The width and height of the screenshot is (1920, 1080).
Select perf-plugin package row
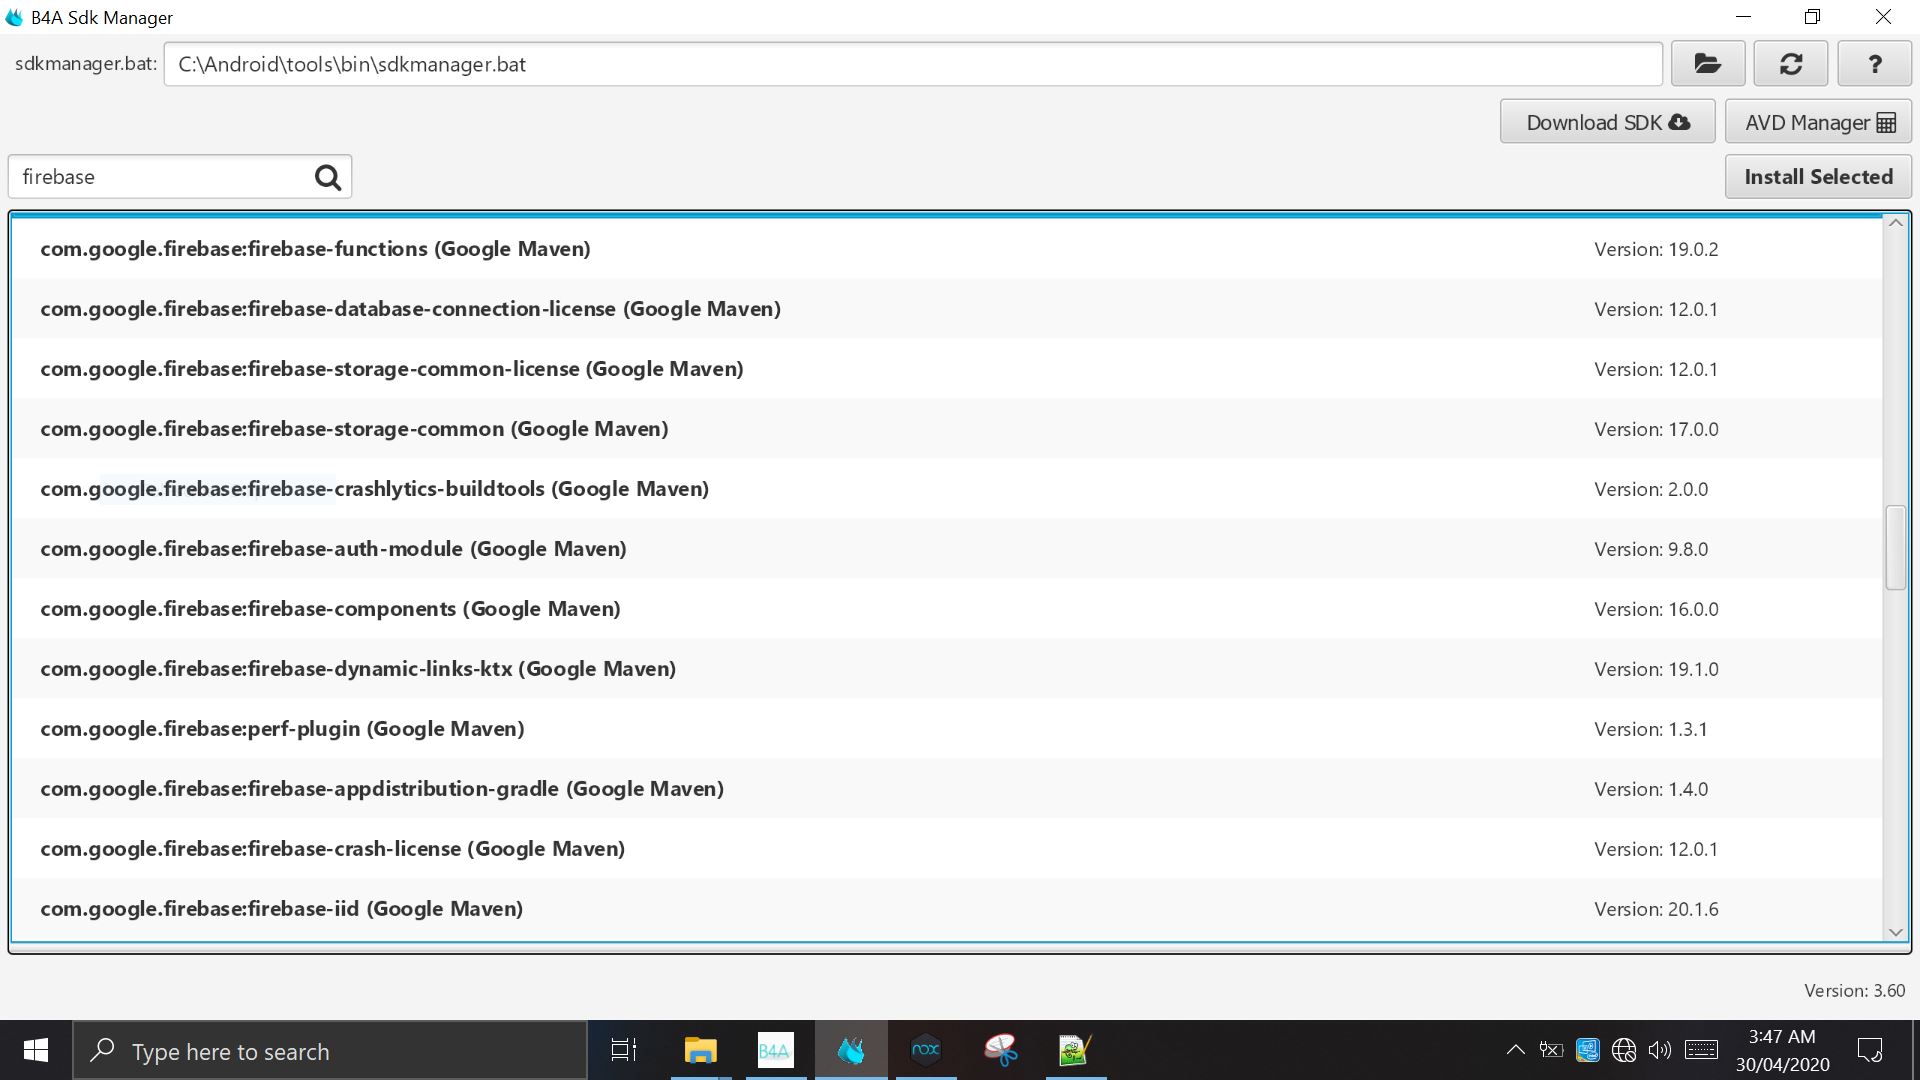click(x=946, y=729)
